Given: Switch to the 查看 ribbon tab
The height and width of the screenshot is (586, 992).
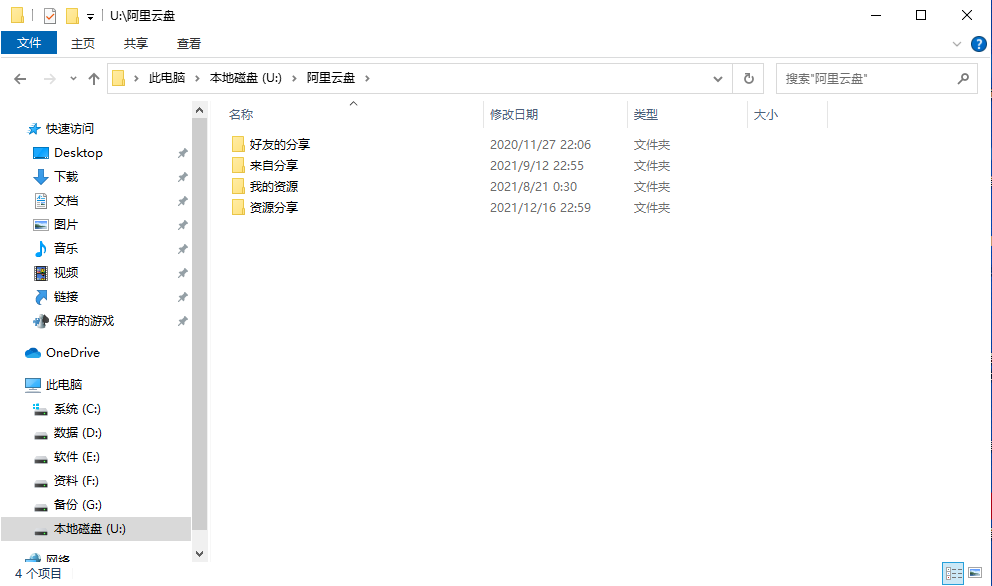Looking at the screenshot, I should [188, 43].
